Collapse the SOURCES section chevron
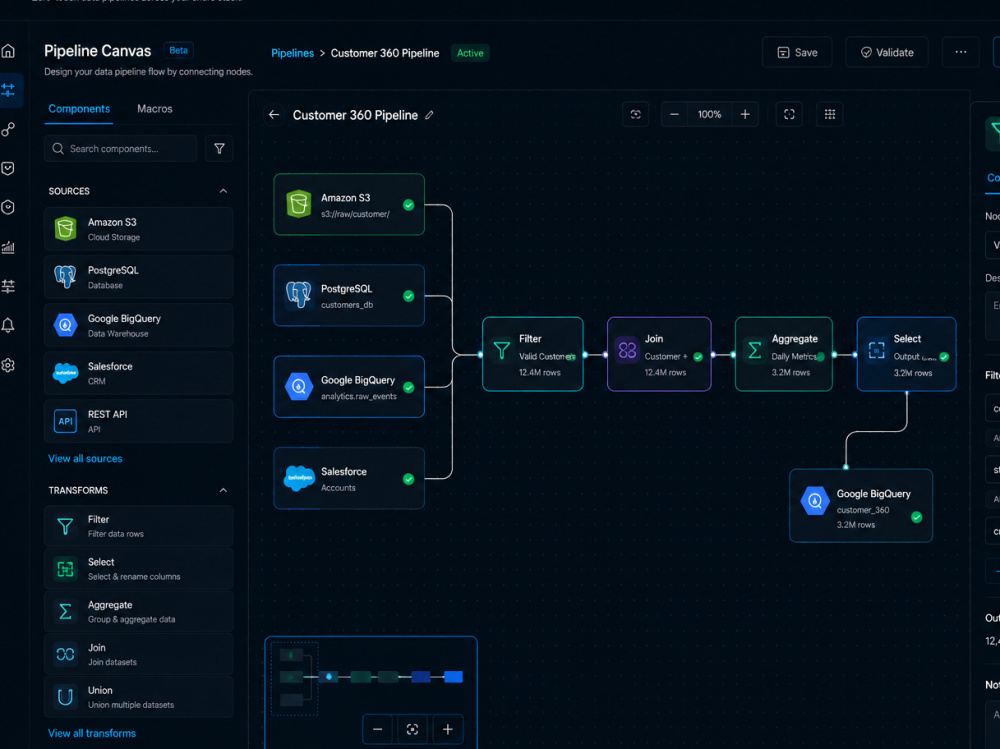The image size is (1000, 749). tap(223, 191)
